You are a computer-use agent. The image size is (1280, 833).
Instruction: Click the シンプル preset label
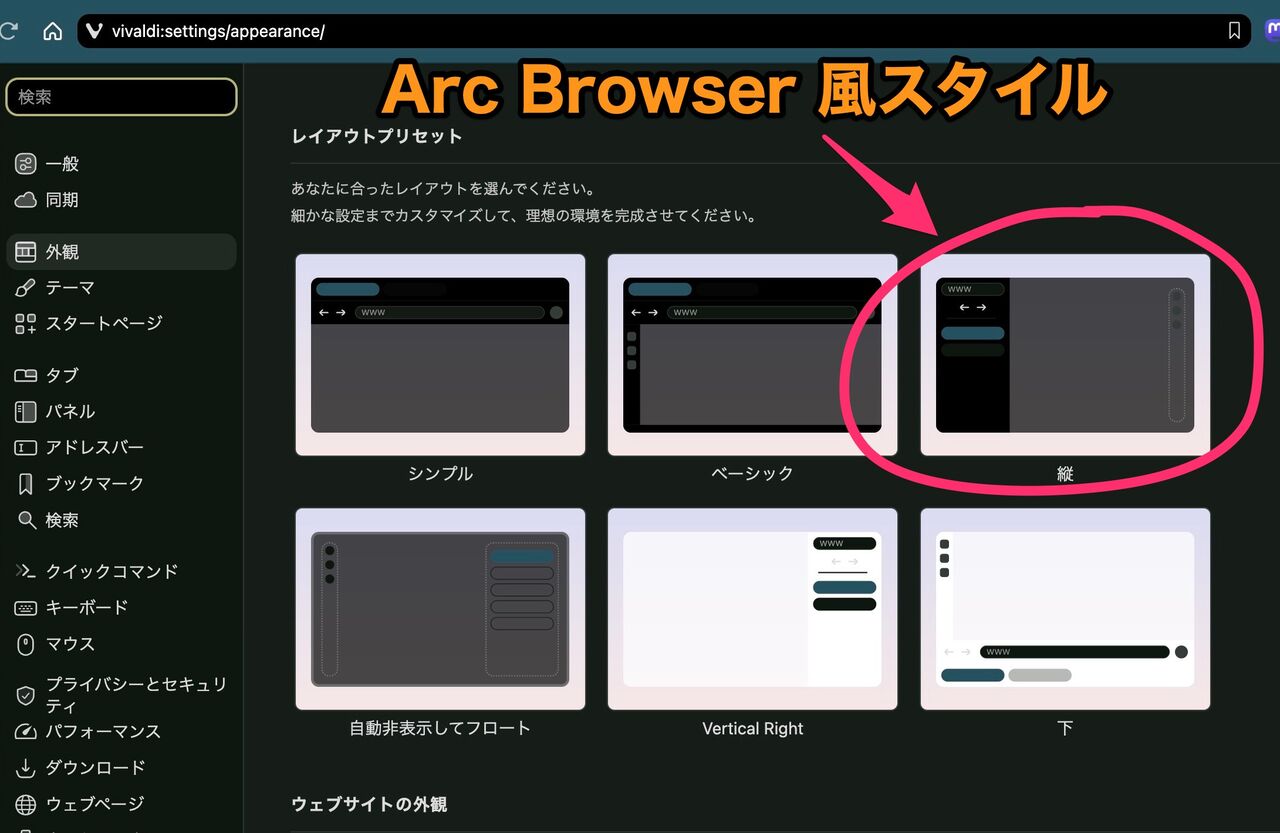440,474
